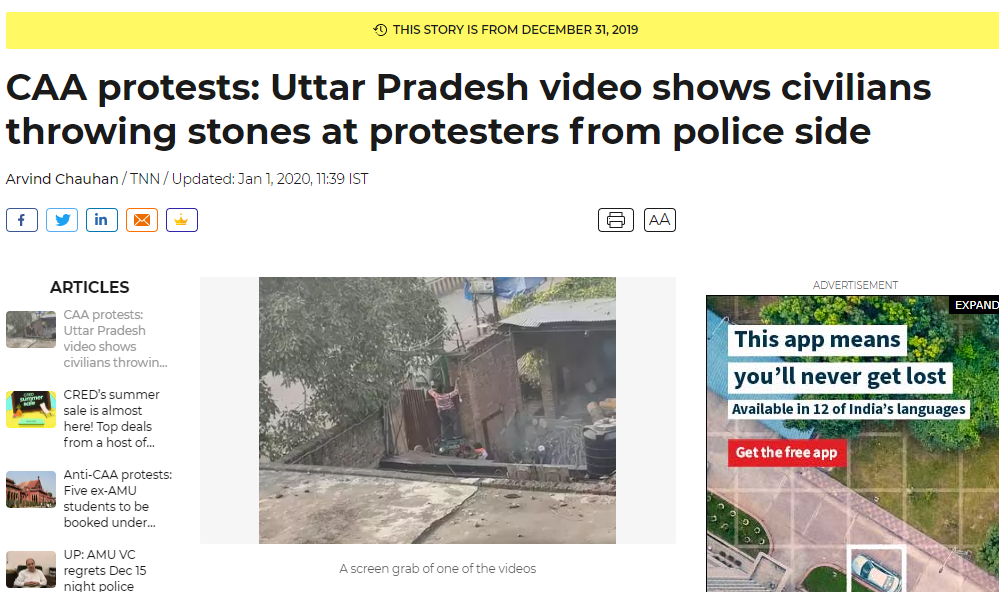The width and height of the screenshot is (999, 592).
Task: Email this article using envelope icon
Action: coord(142,220)
